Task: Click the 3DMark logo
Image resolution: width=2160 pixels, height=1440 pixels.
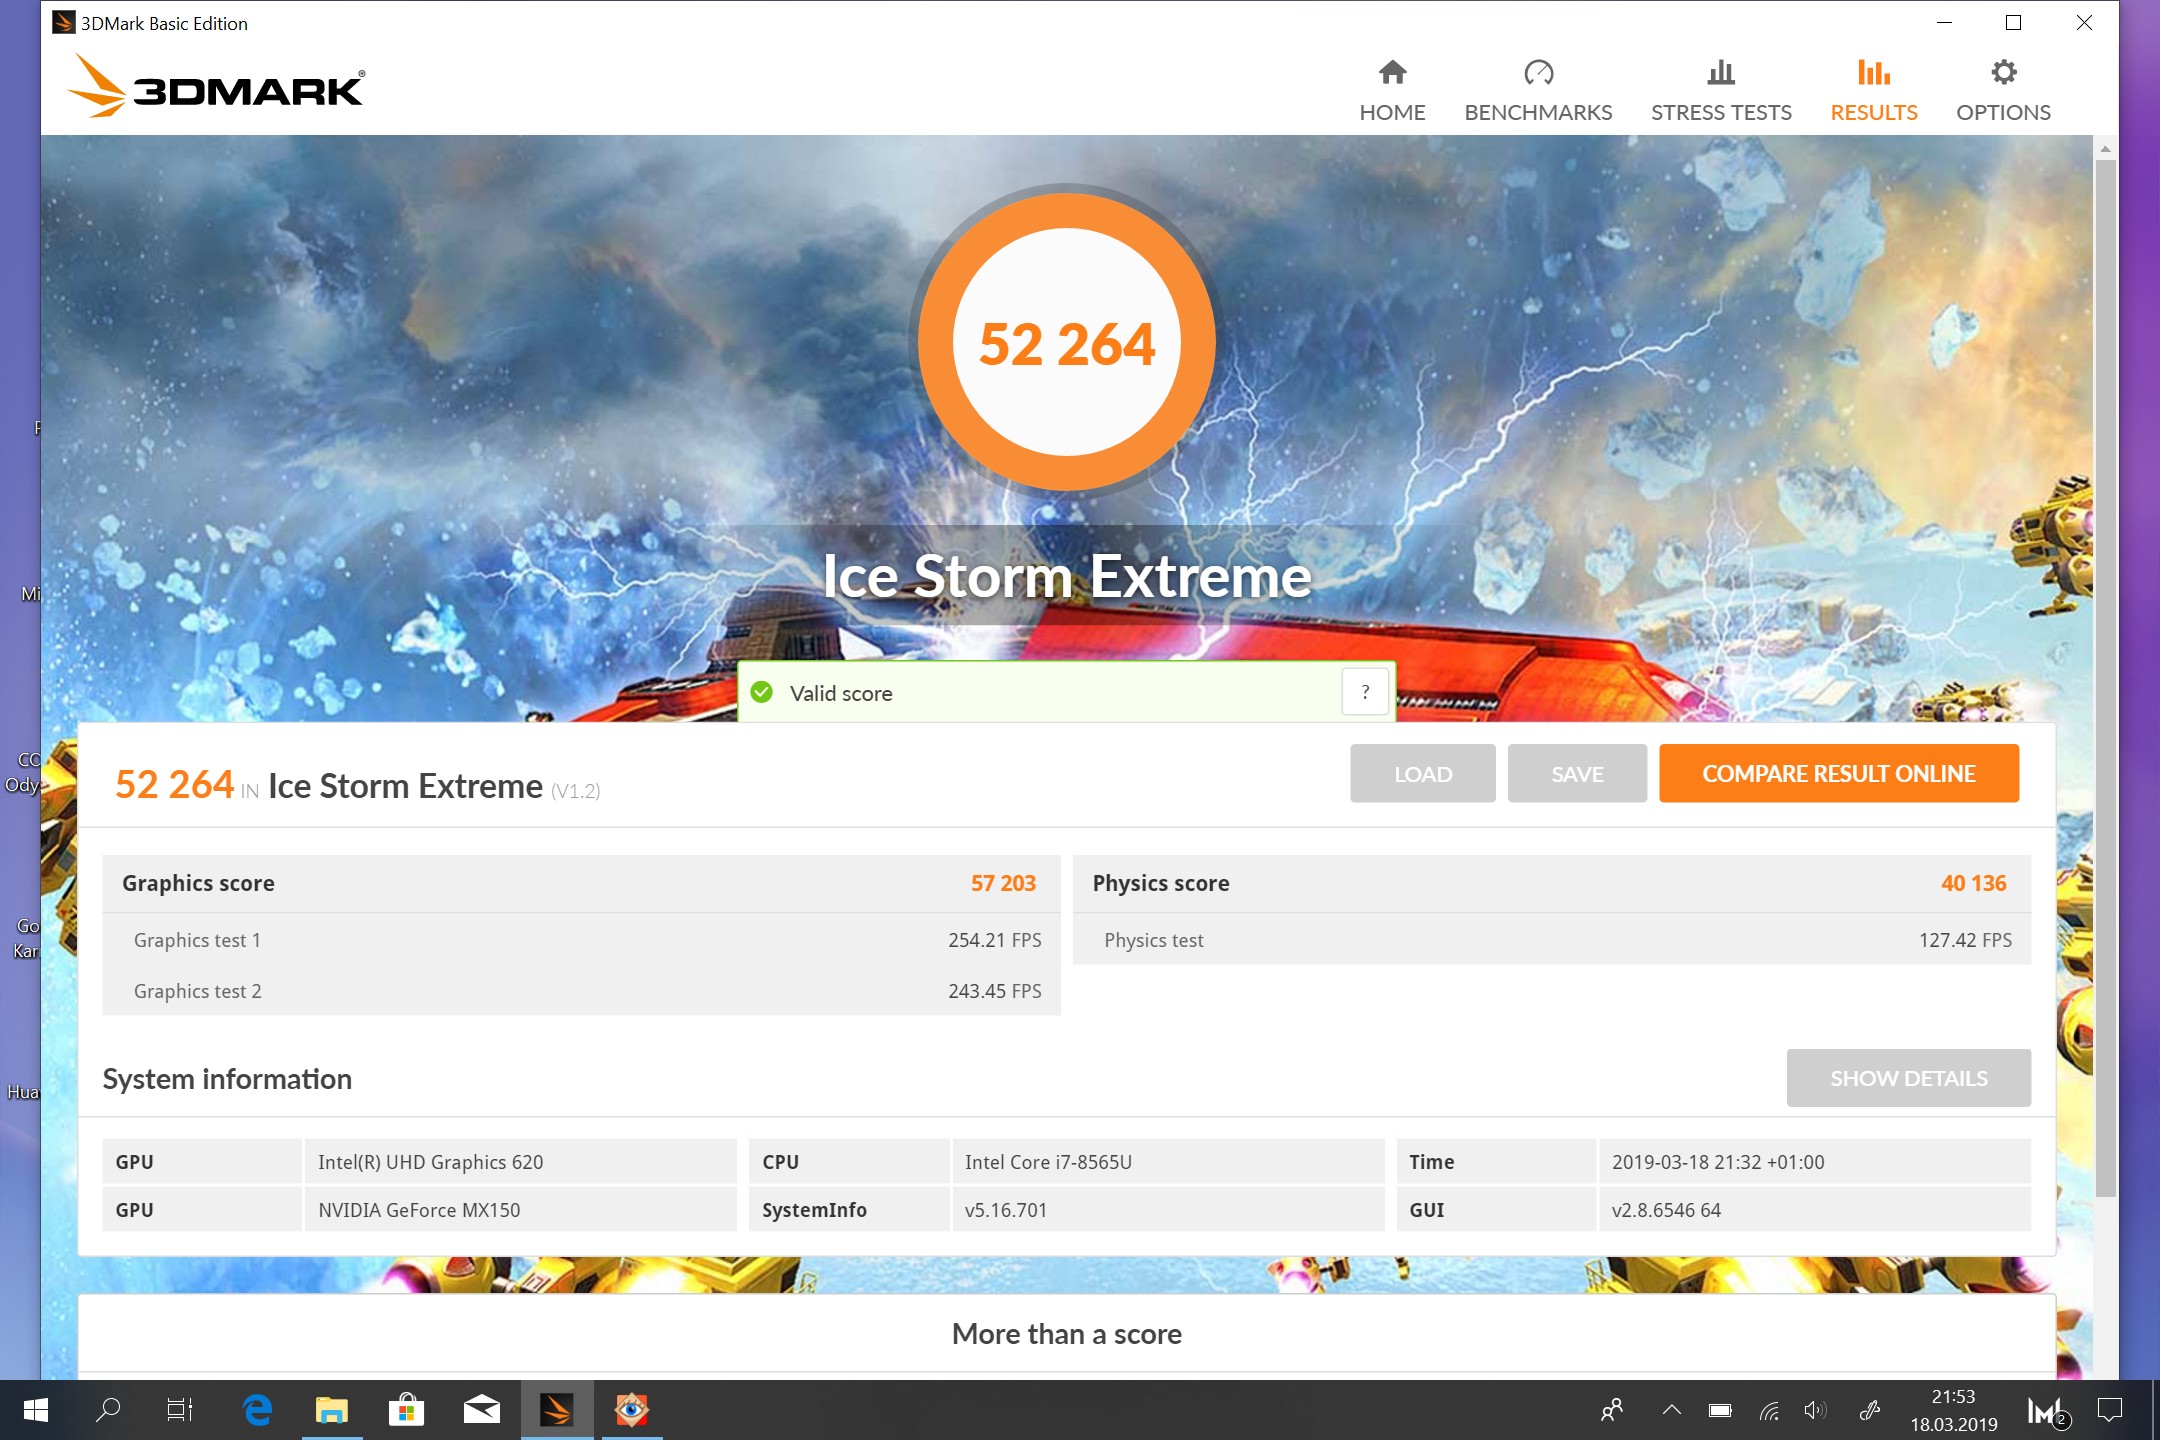Action: [x=216, y=88]
